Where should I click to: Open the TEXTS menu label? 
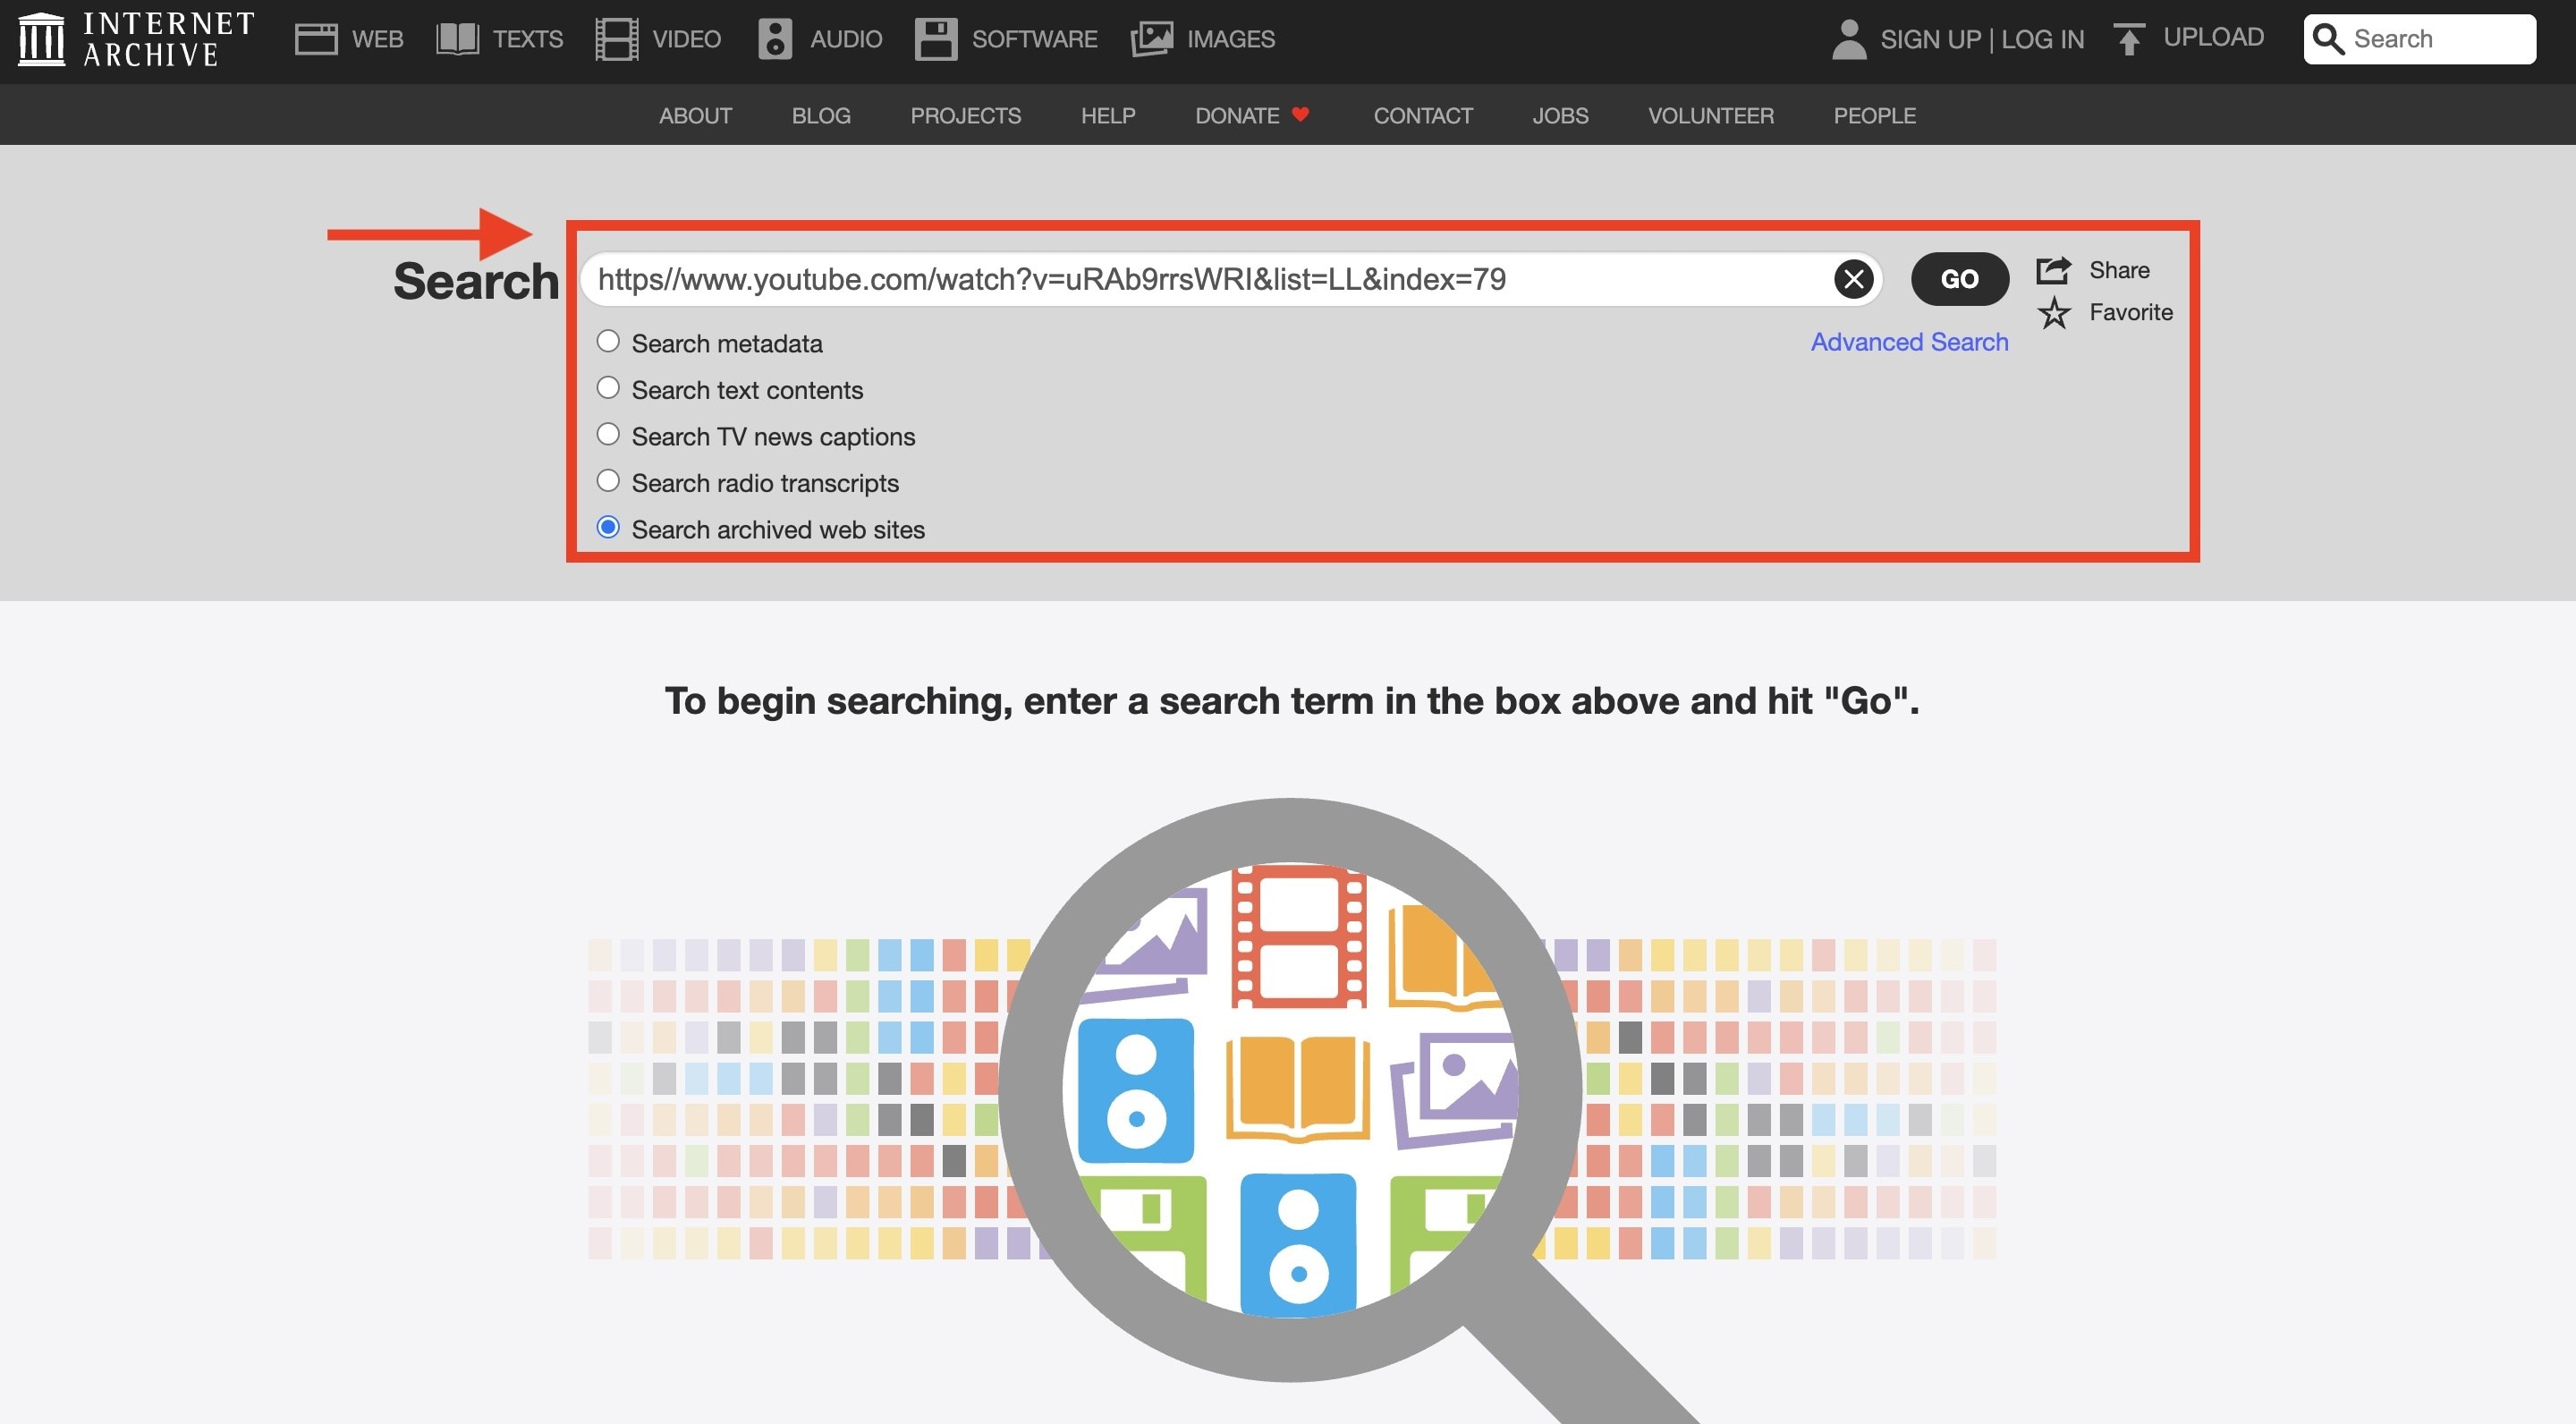pos(528,39)
